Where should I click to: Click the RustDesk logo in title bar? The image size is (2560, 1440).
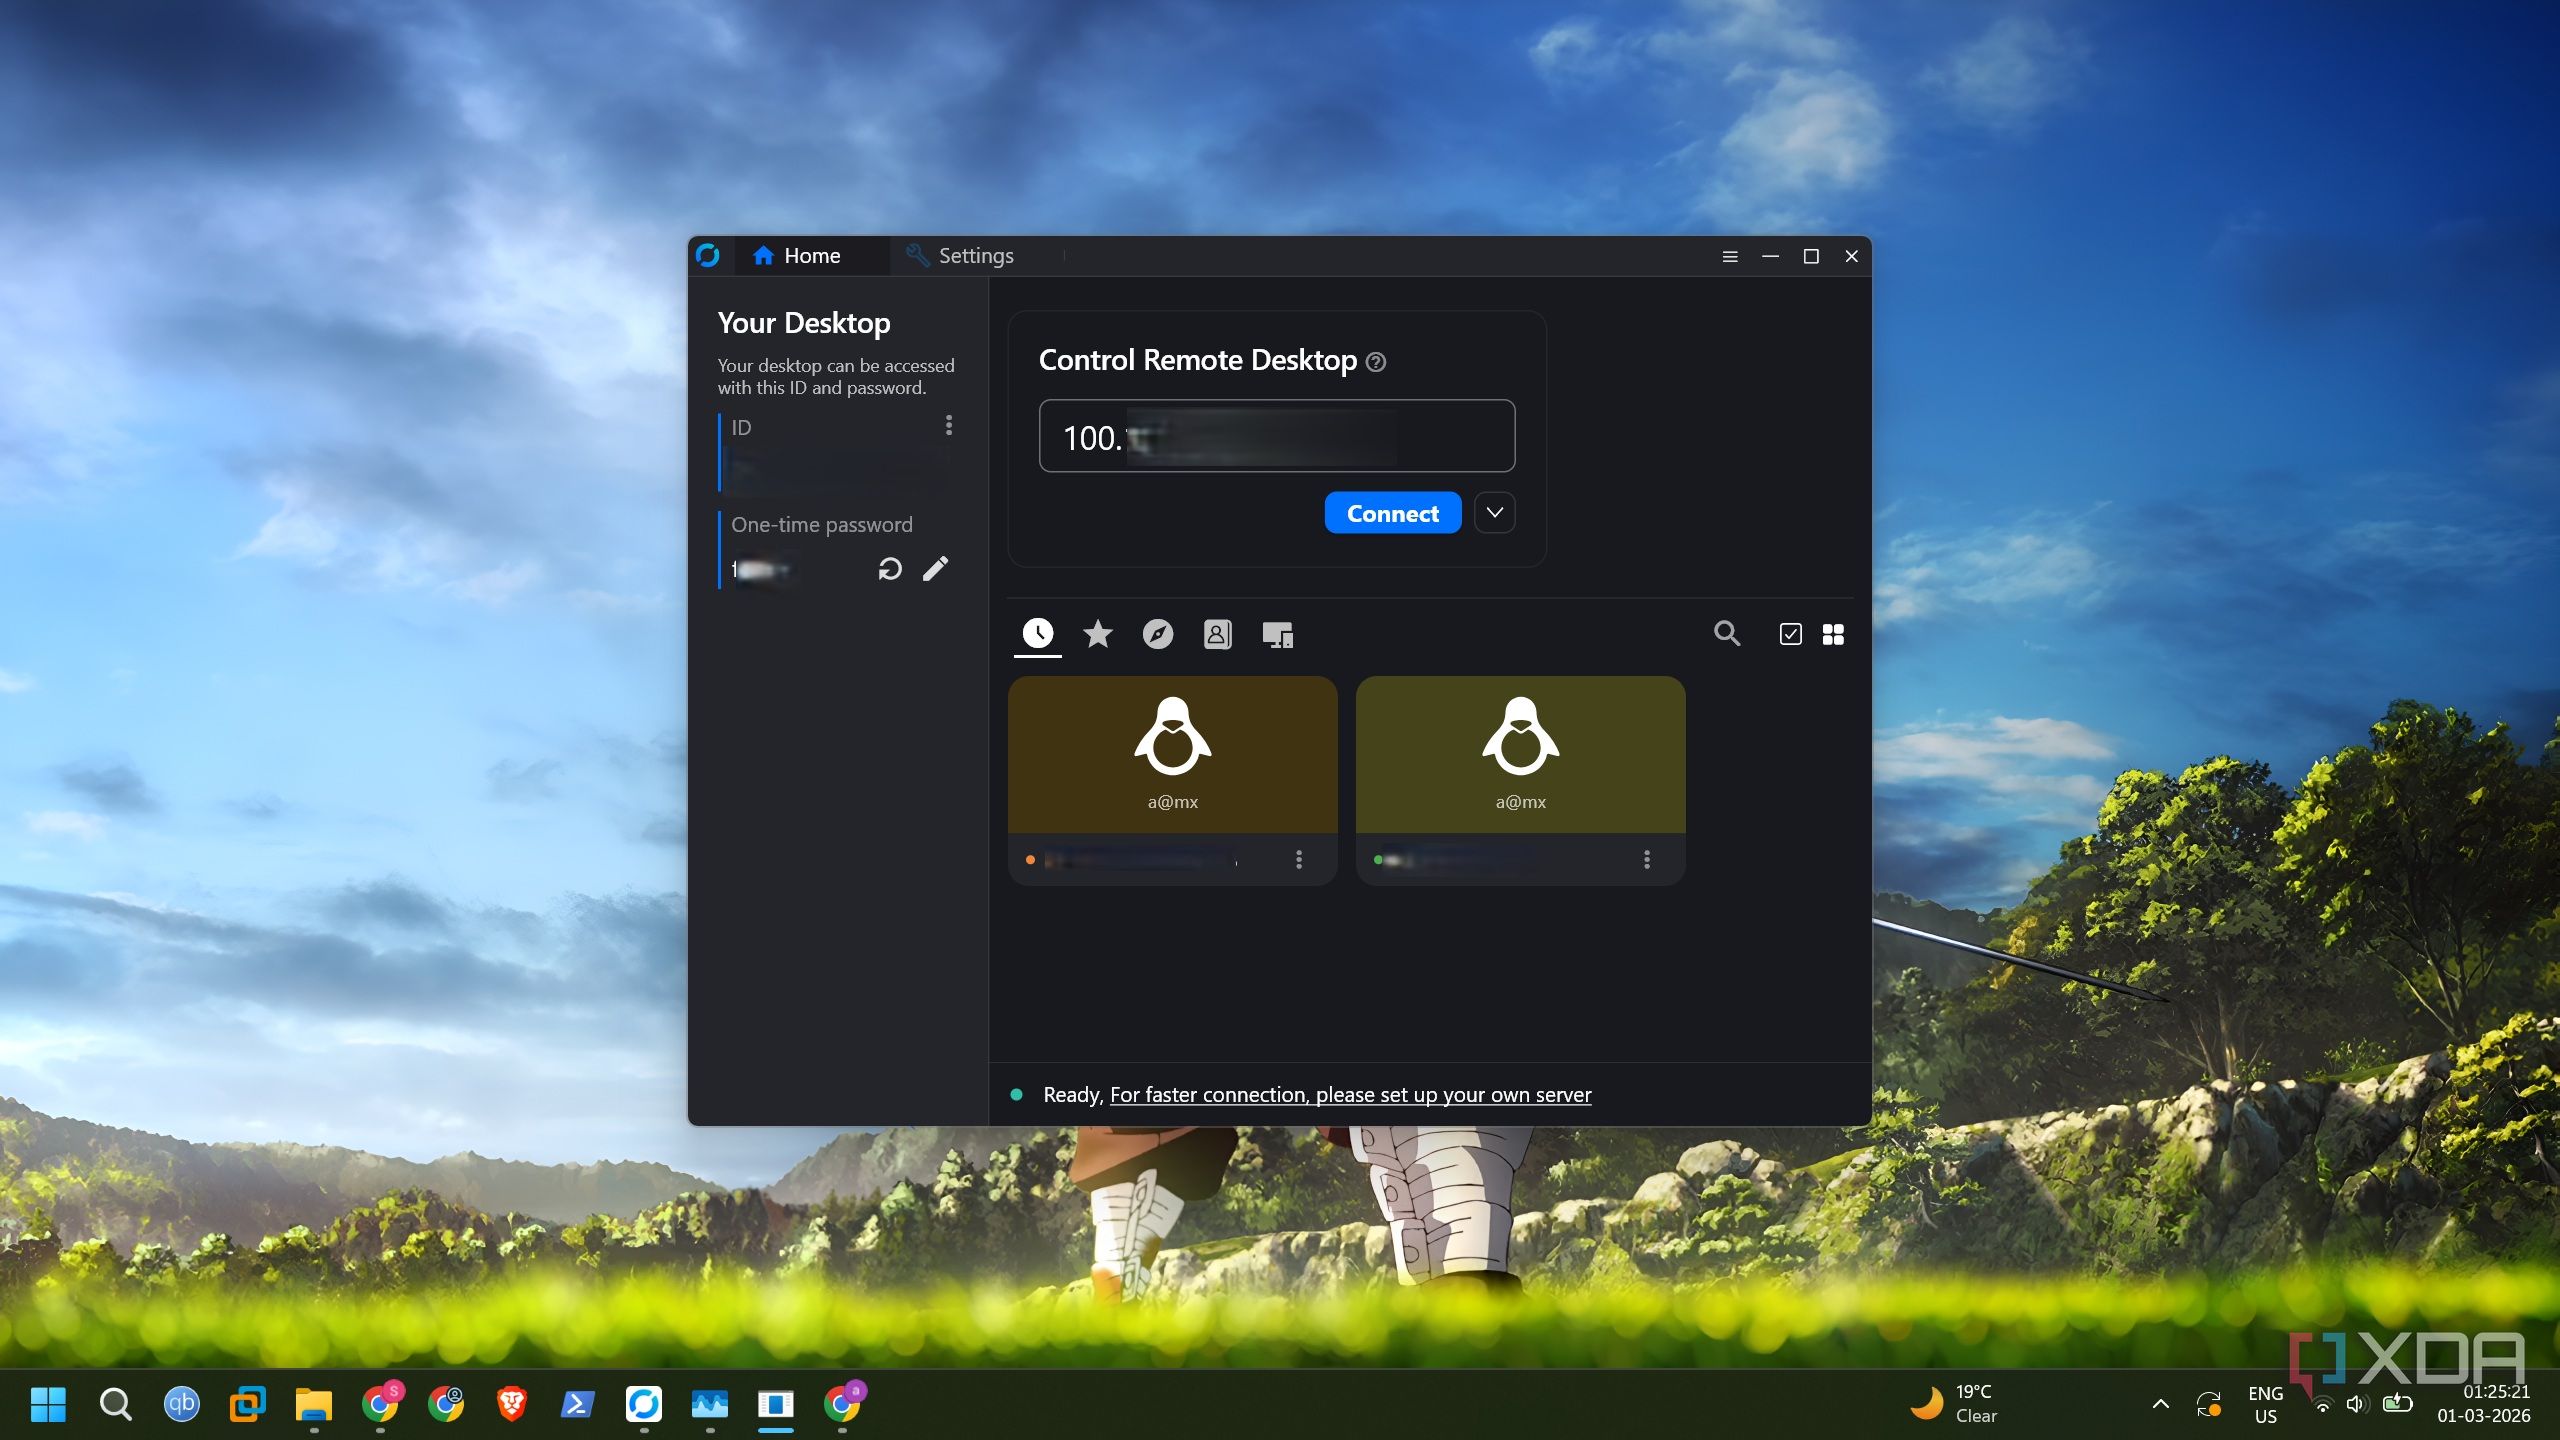(708, 256)
